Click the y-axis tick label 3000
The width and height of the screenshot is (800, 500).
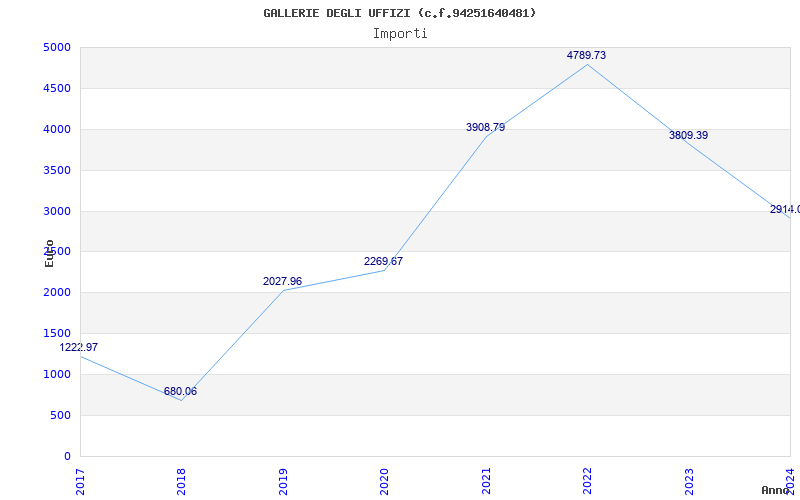(x=57, y=211)
